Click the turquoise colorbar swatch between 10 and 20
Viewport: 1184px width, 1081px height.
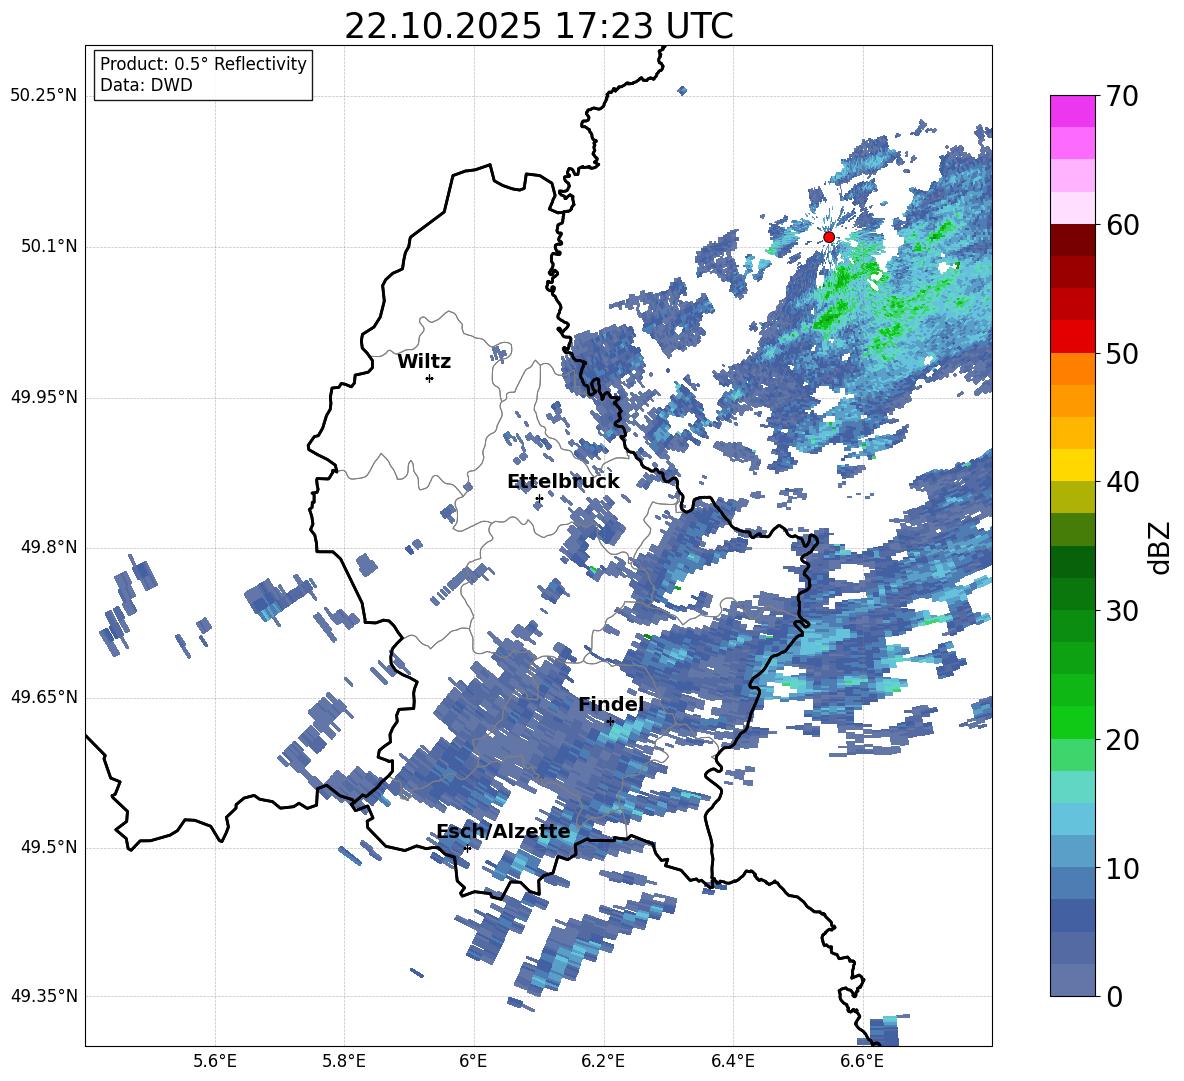(1073, 787)
